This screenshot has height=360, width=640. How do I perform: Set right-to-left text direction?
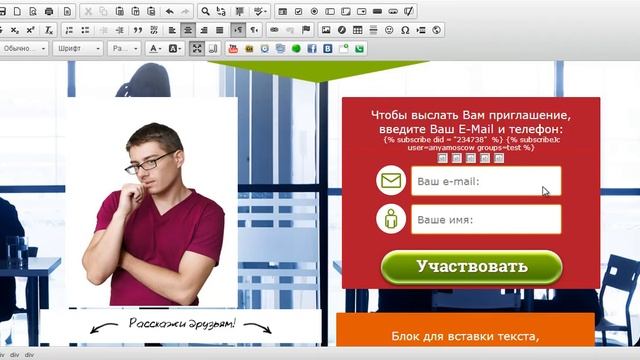(254, 30)
